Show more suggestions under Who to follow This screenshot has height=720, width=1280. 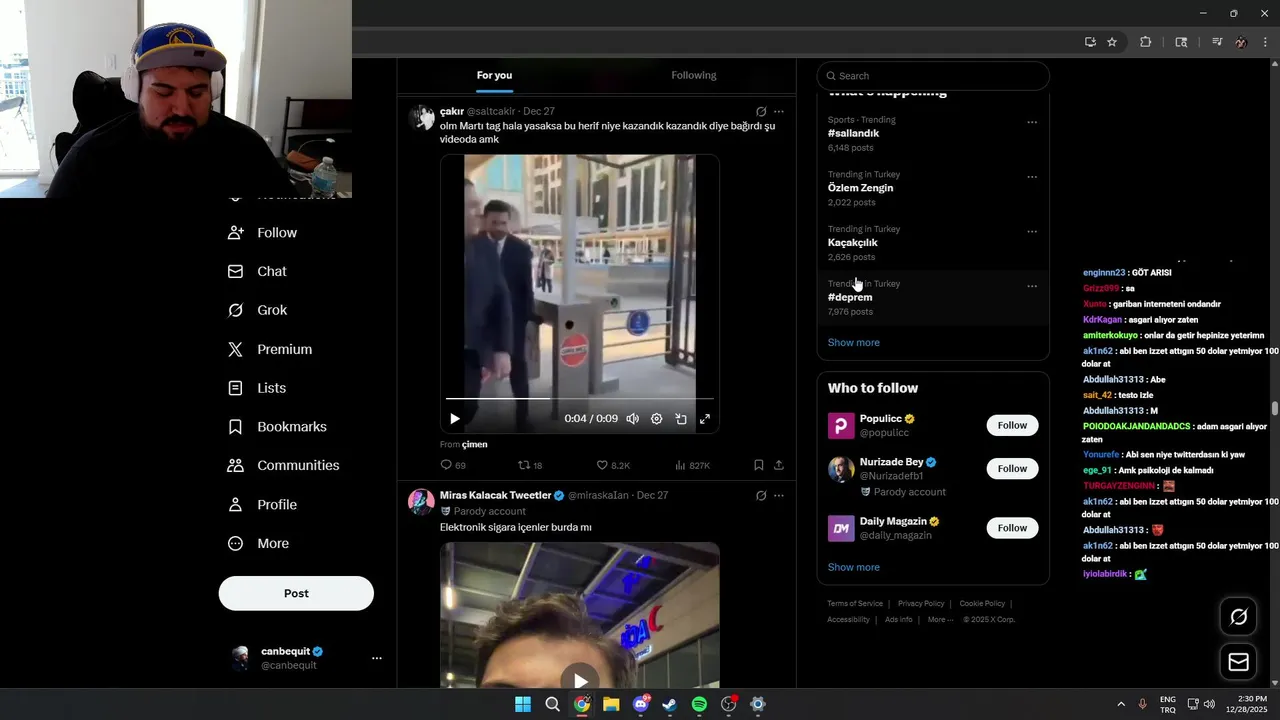tap(854, 568)
